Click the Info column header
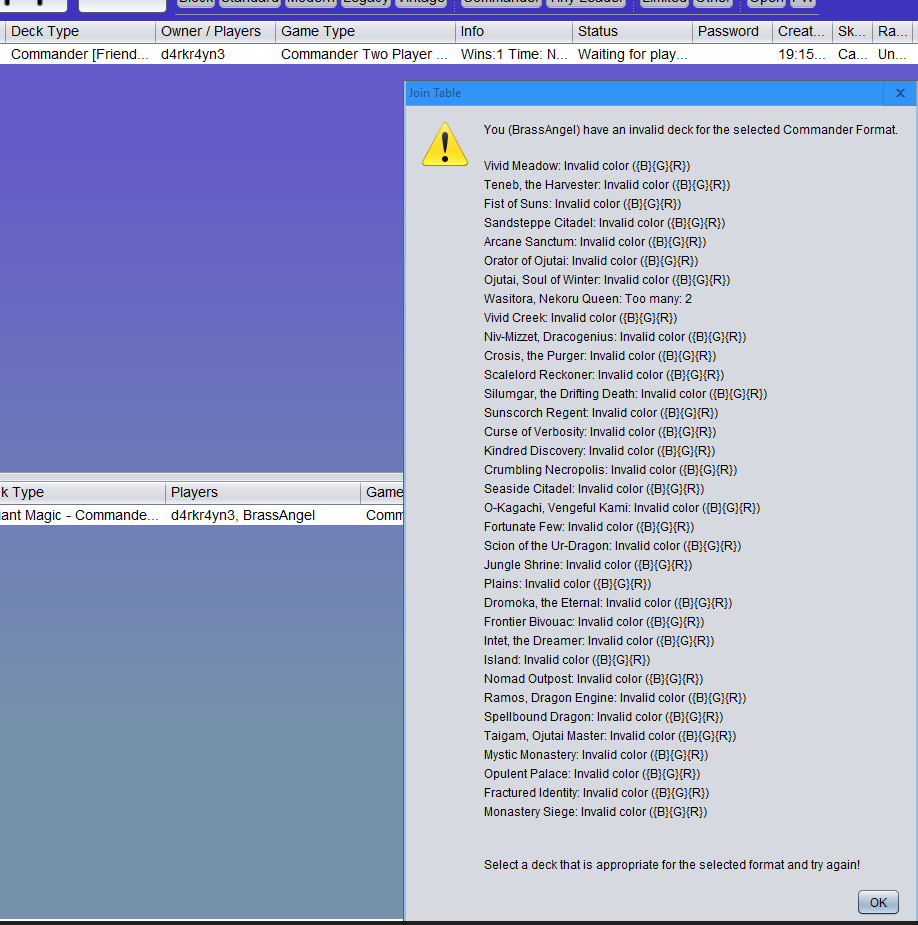The image size is (918, 925). tap(514, 31)
